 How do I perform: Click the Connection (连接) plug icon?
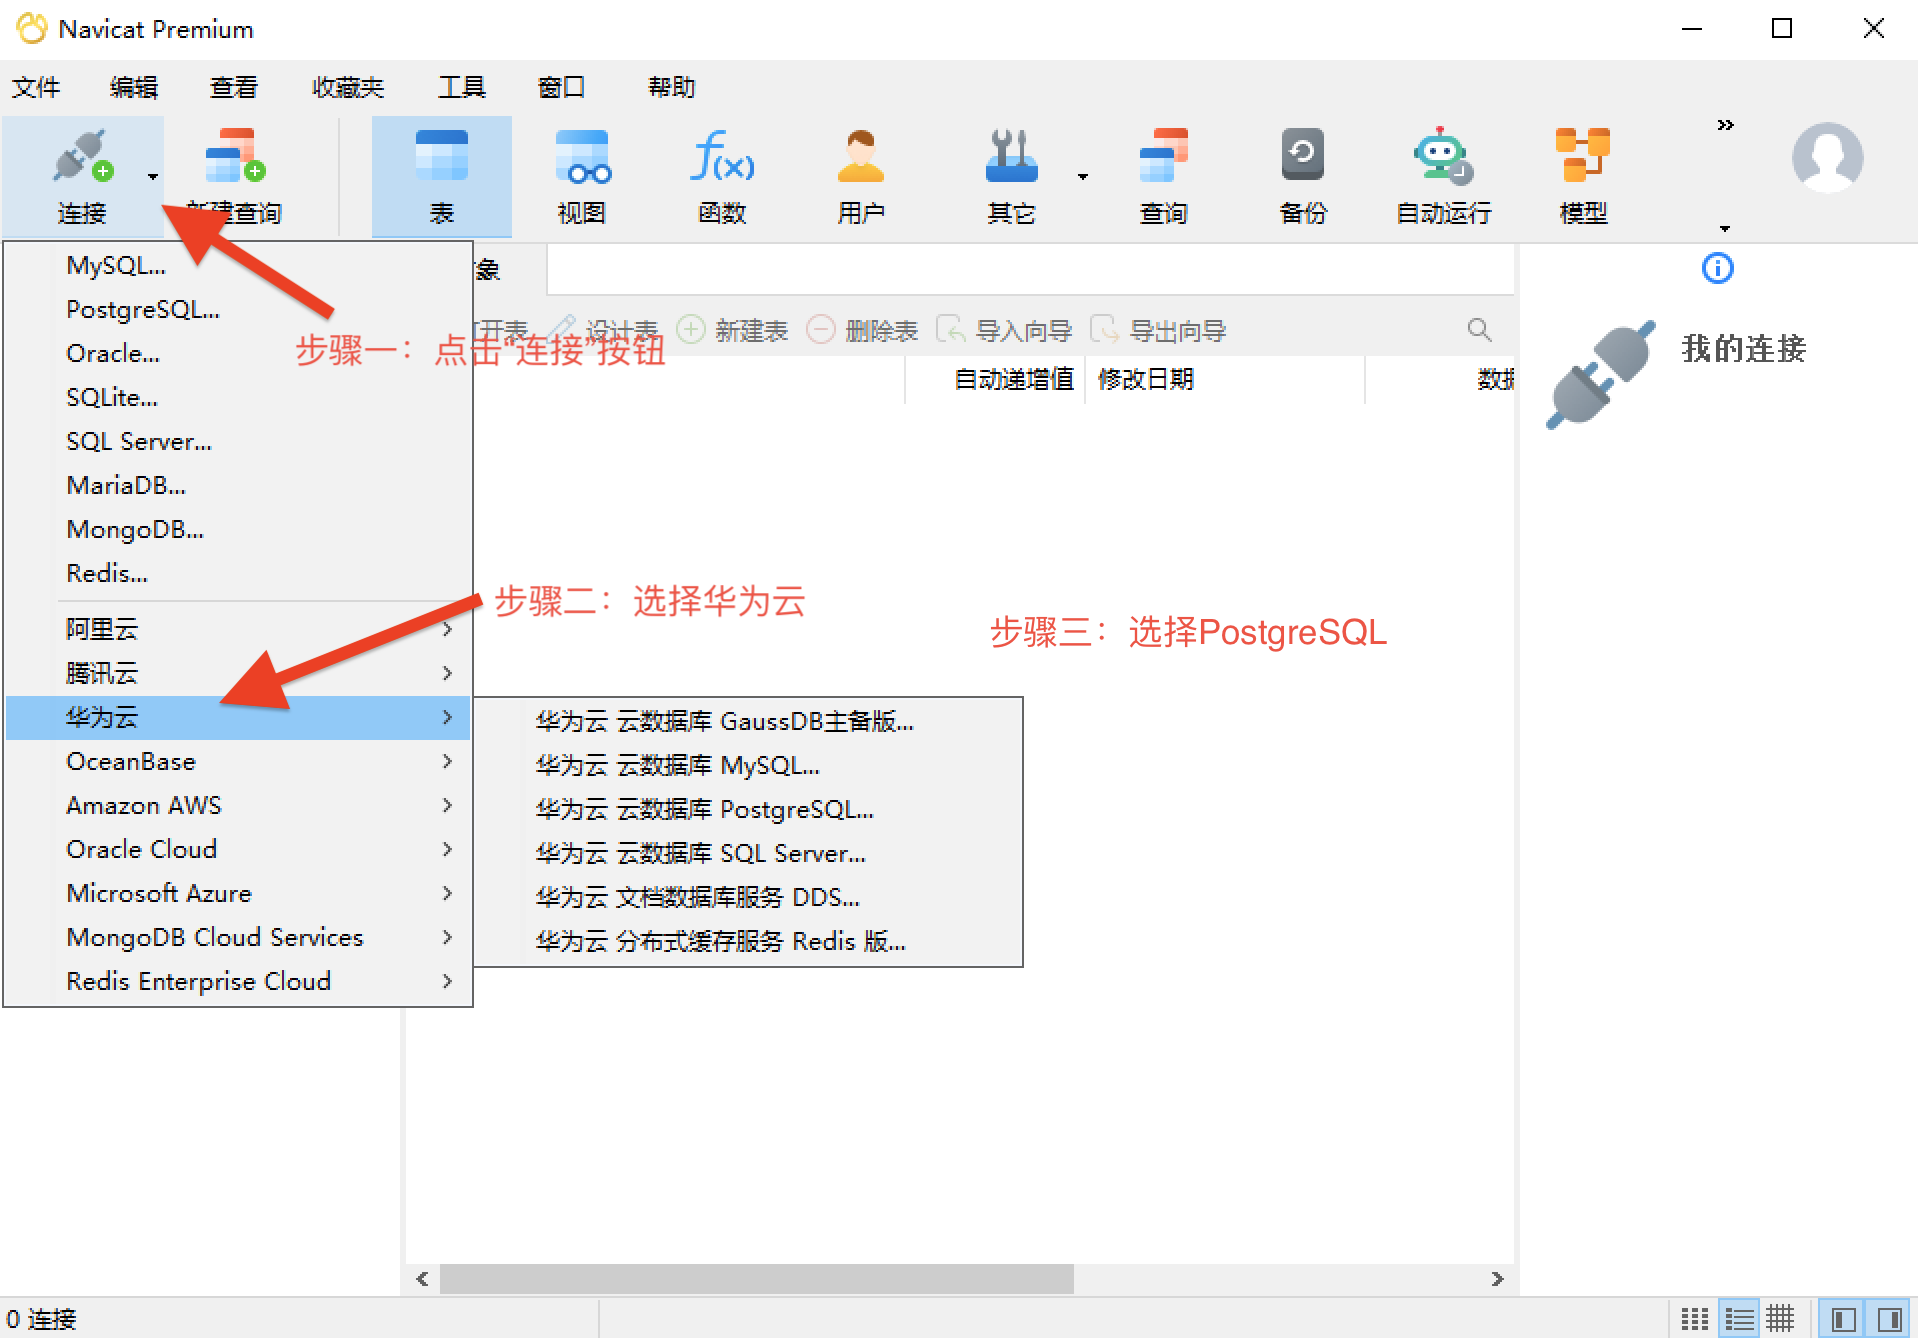pyautogui.click(x=82, y=157)
